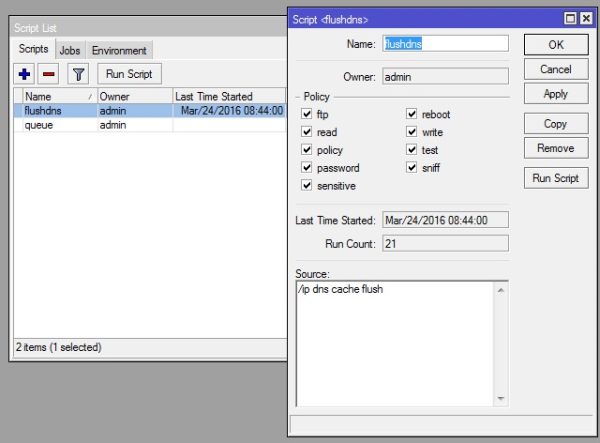The height and width of the screenshot is (443, 600).
Task: Click Run Script in the flushdns dialog
Action: coord(556,178)
